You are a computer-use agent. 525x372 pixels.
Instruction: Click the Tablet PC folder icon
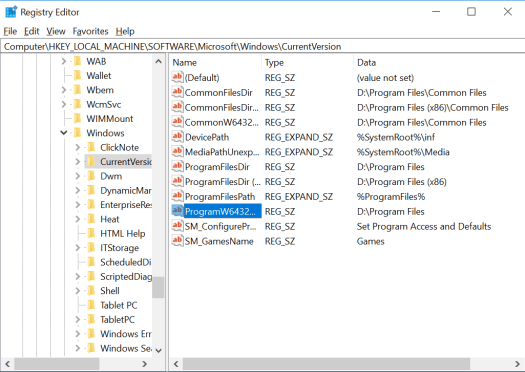coord(91,305)
